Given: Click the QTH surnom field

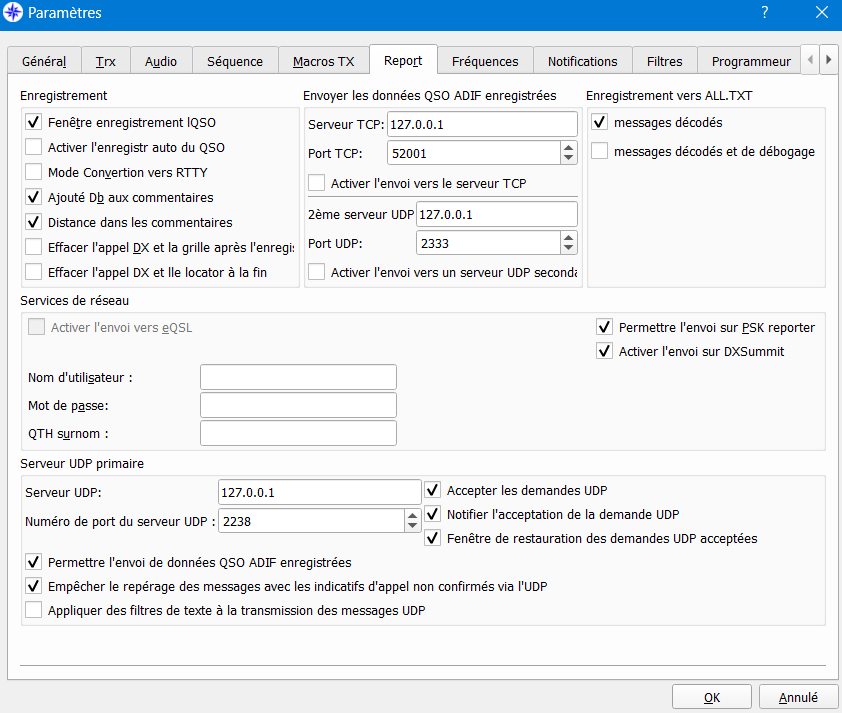Looking at the screenshot, I should tap(298, 433).
